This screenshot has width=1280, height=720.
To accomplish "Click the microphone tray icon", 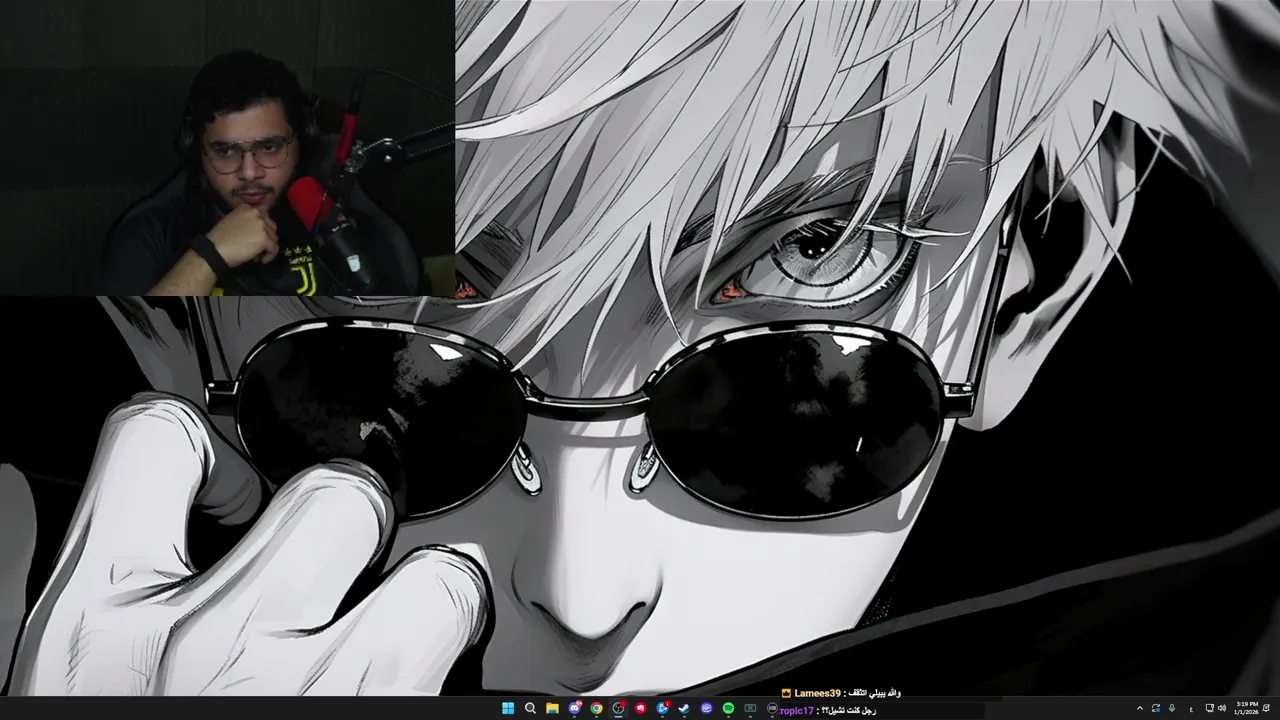I will 1172,708.
